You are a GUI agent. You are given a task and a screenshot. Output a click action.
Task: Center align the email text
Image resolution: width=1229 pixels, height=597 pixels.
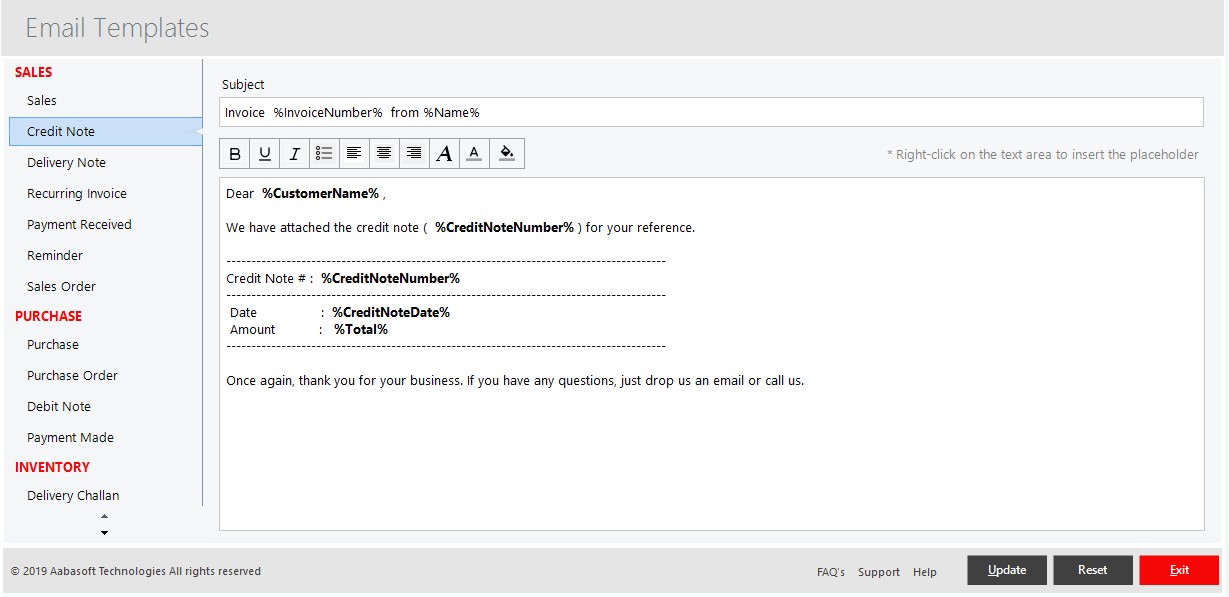[x=384, y=153]
